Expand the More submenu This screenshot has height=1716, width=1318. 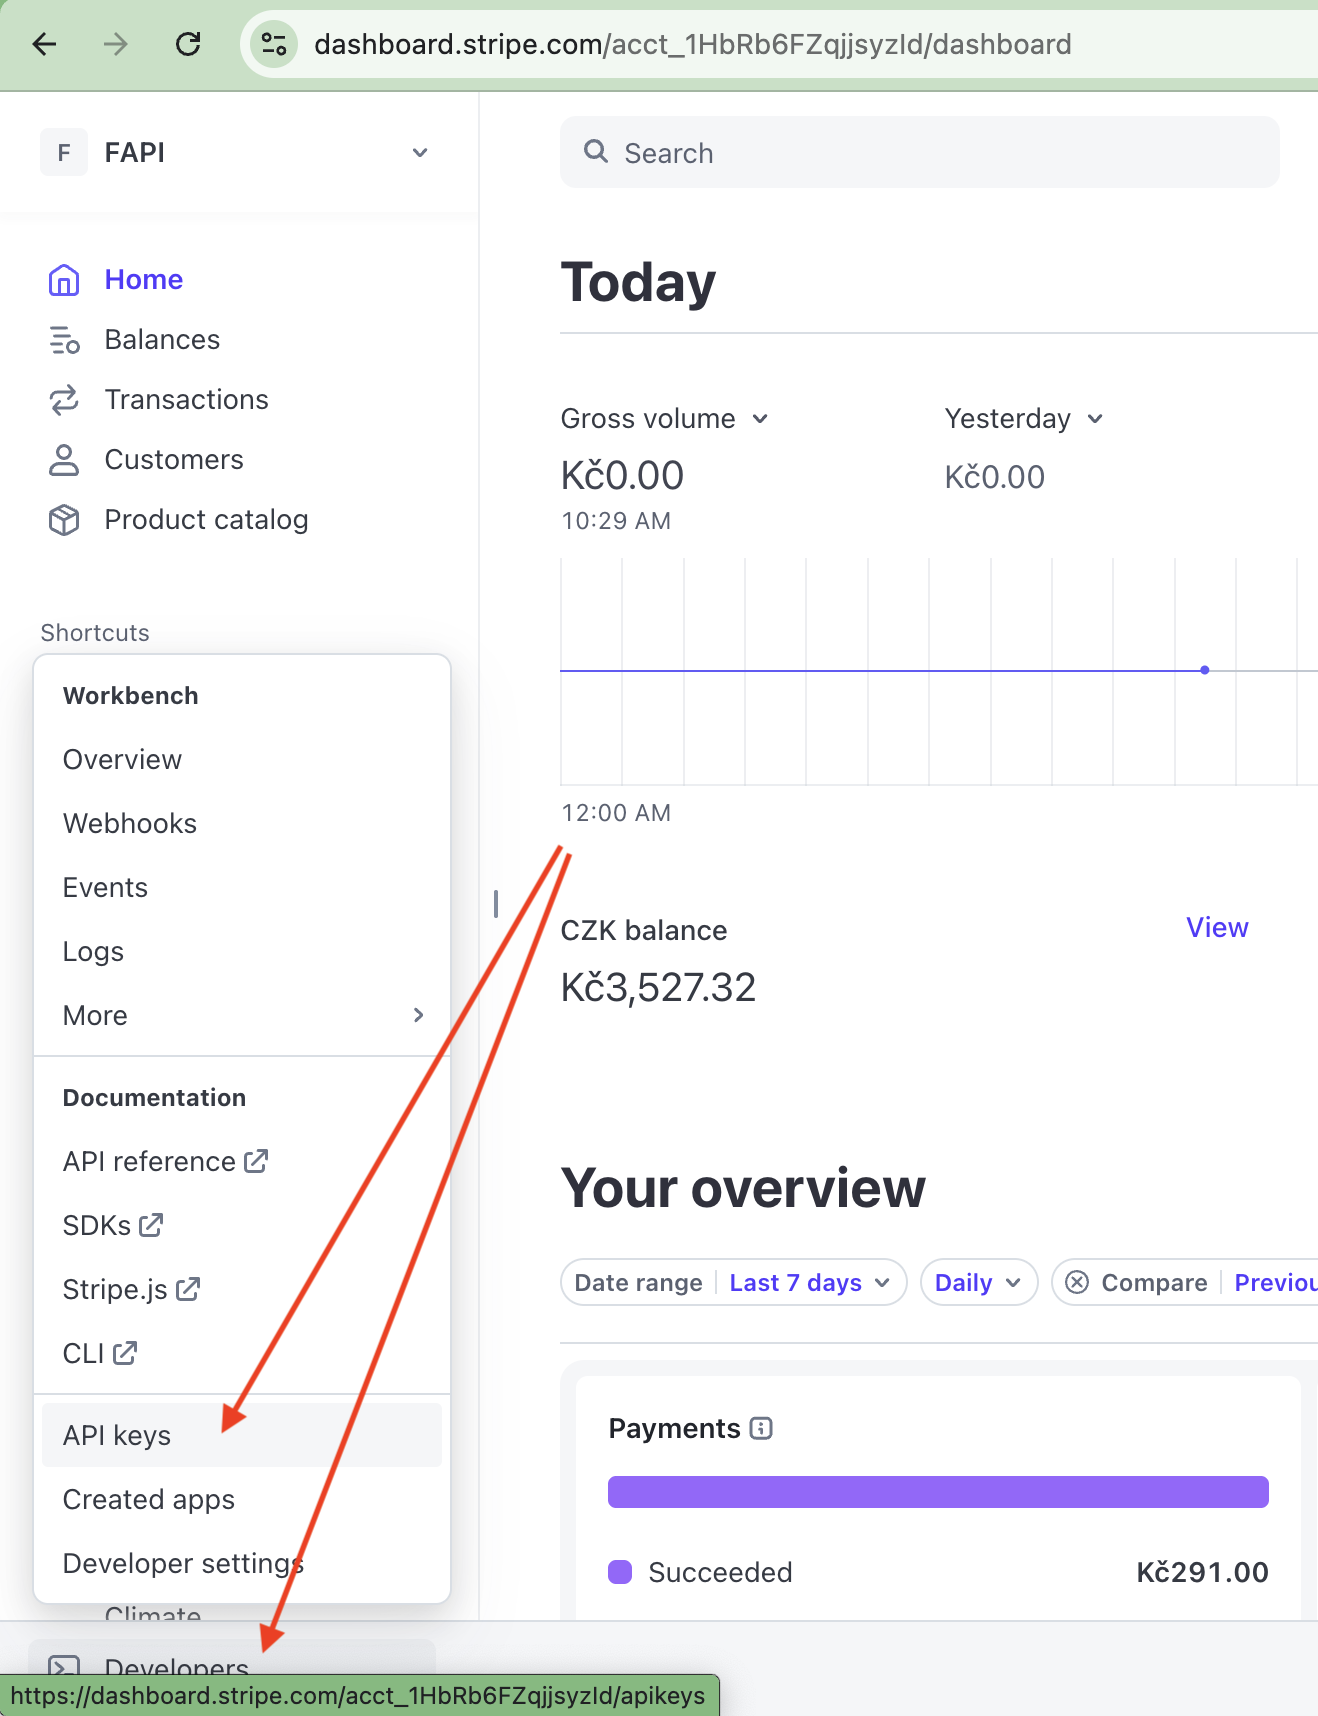242,1016
